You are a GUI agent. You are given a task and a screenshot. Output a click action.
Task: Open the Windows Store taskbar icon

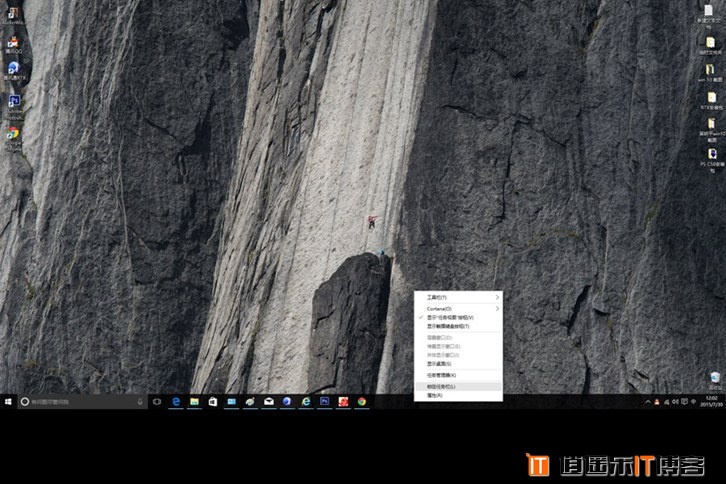[x=213, y=402]
